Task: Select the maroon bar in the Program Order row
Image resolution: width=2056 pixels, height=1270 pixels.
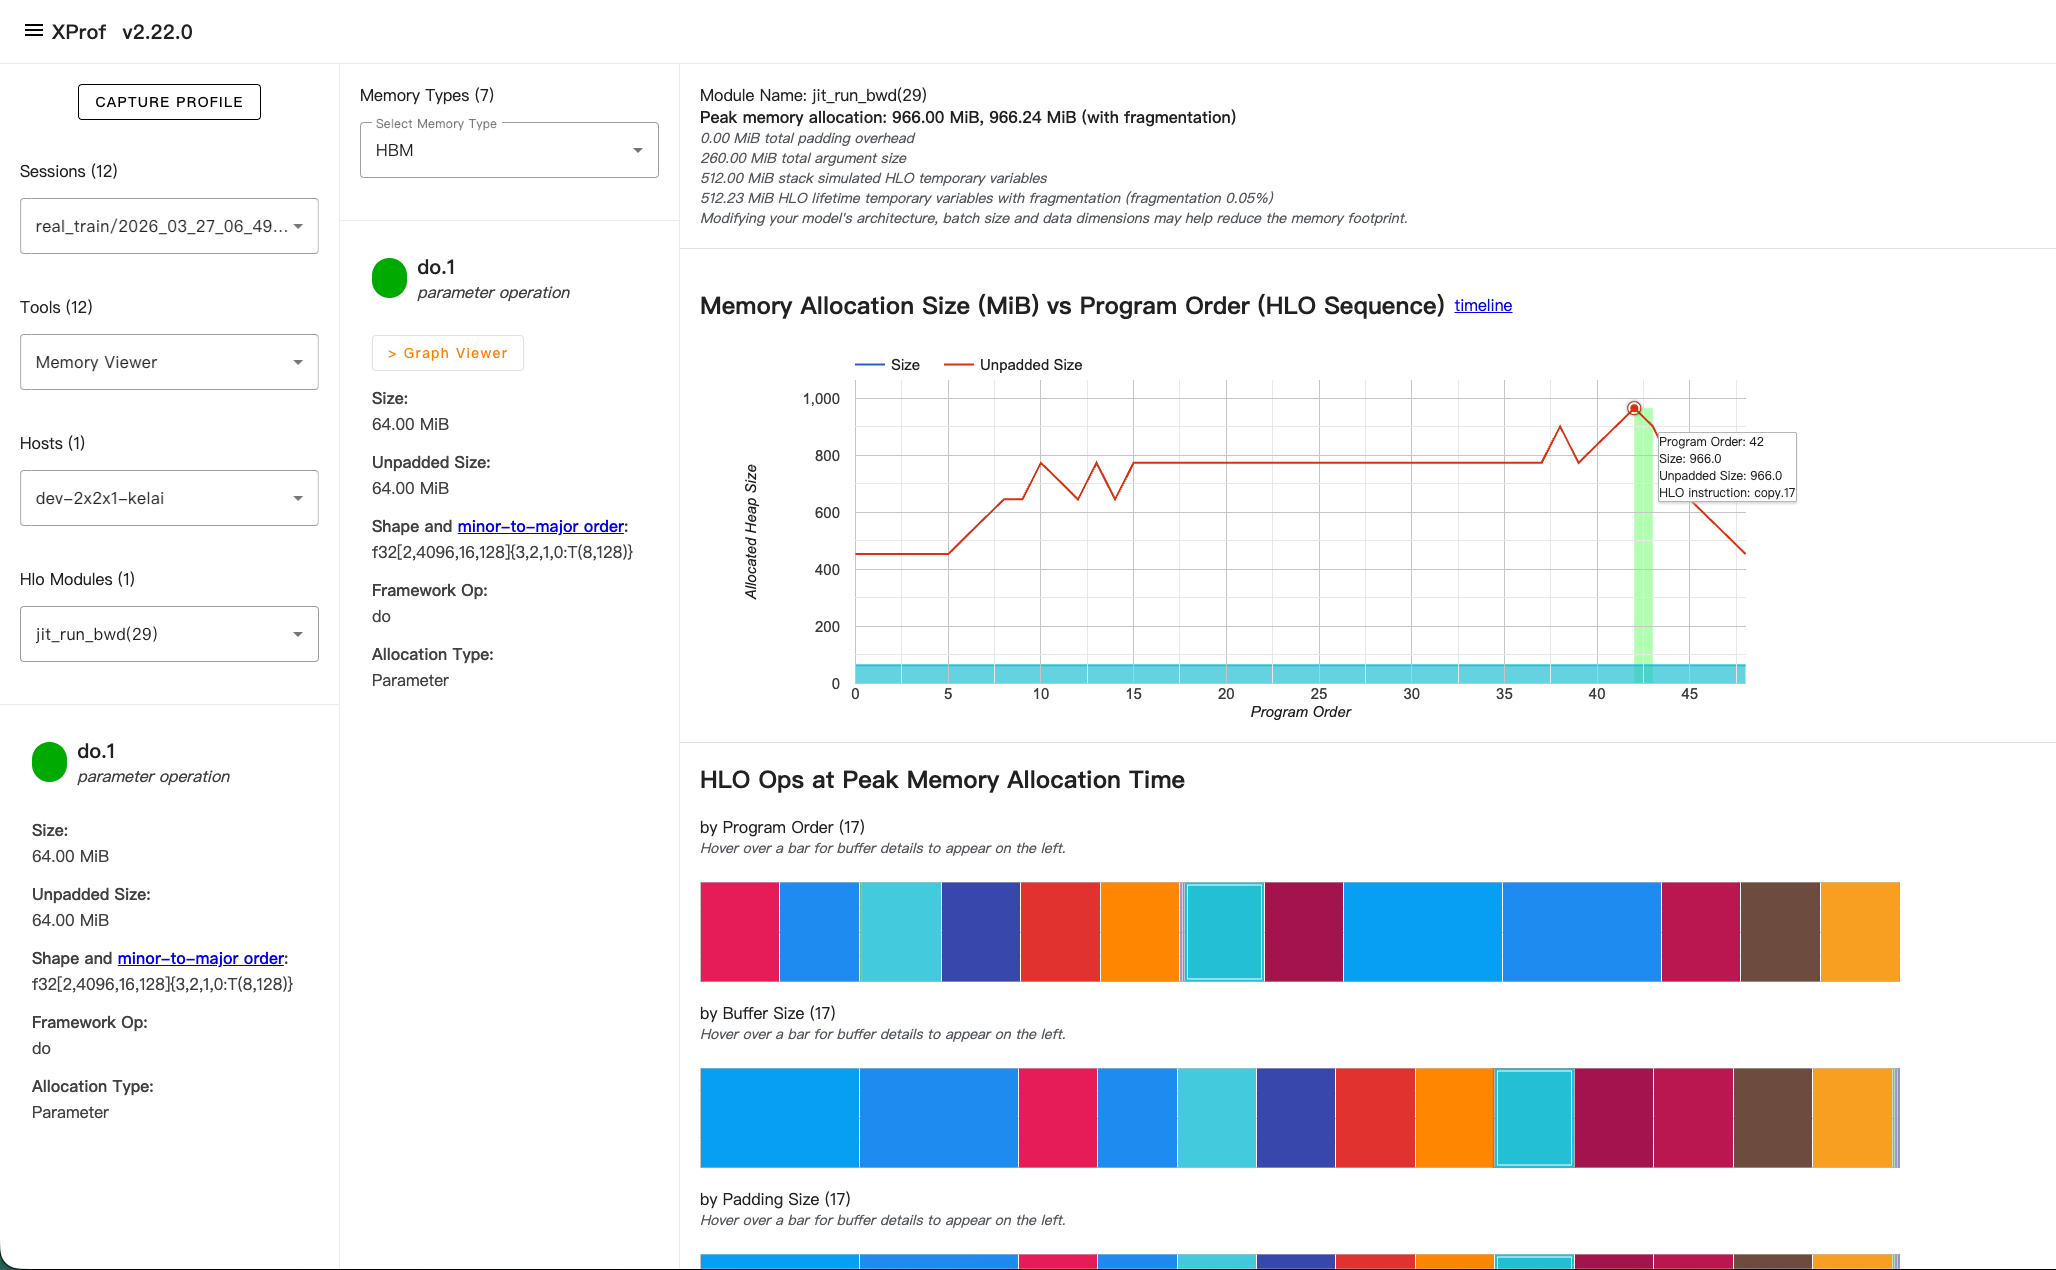Action: [x=1304, y=932]
